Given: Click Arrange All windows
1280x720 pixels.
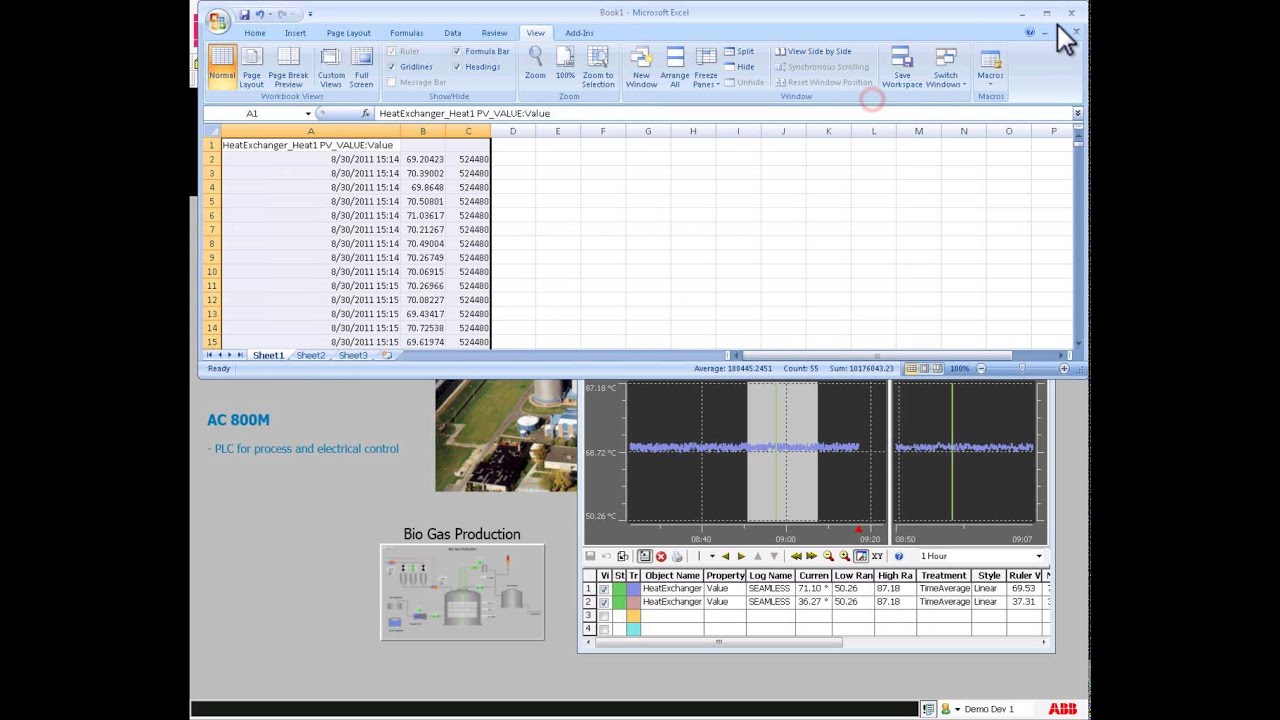Looking at the screenshot, I should click(x=675, y=68).
